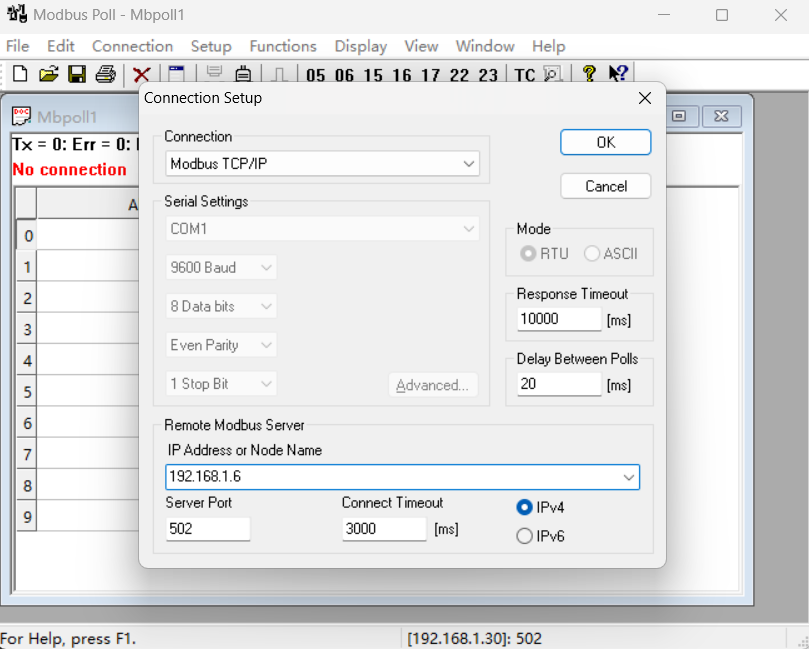The image size is (809, 649).
Task: Click the red X disconnect icon
Action: click(141, 75)
